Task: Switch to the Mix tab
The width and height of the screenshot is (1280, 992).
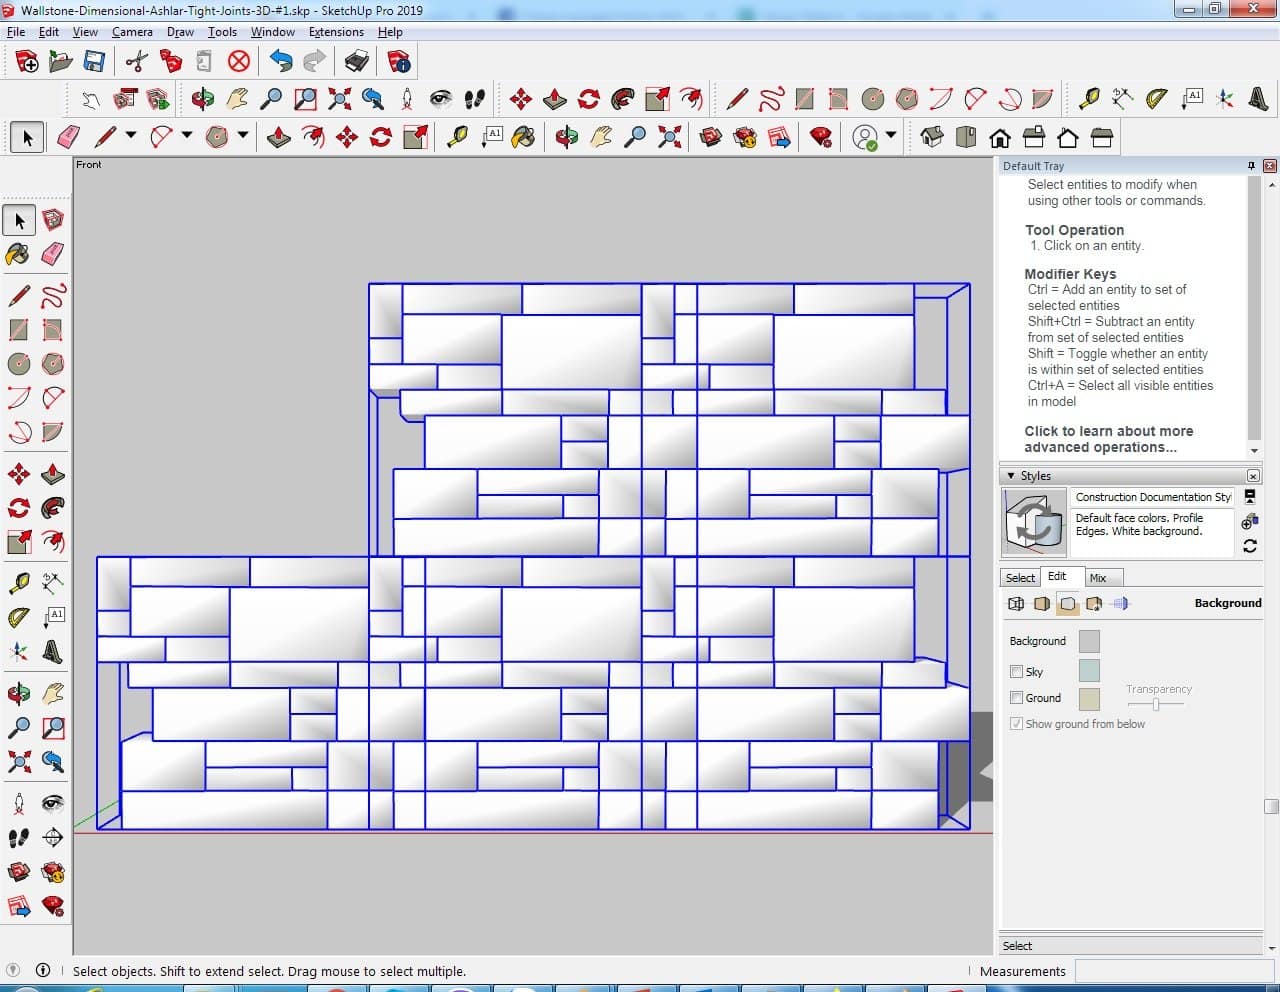Action: coord(1098,578)
